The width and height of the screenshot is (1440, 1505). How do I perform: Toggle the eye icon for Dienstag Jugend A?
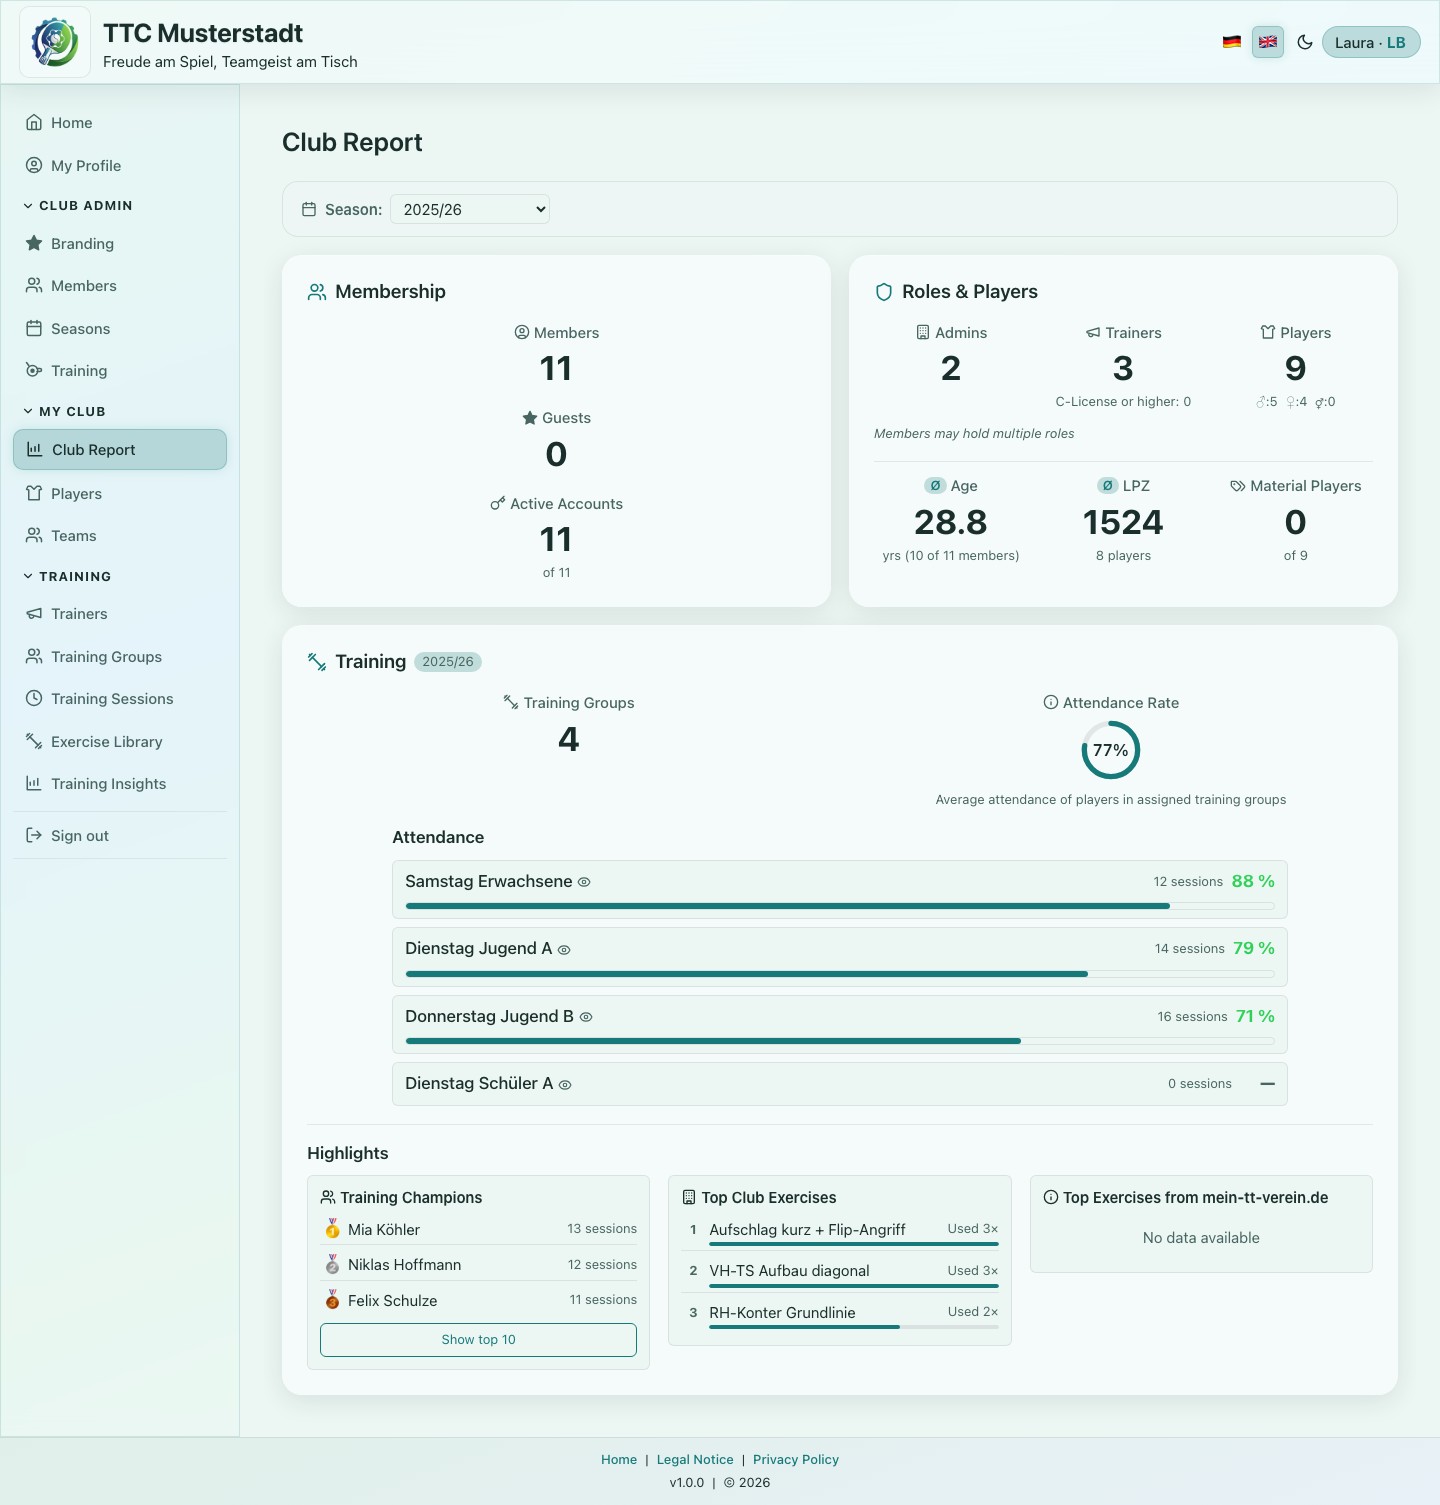point(564,950)
